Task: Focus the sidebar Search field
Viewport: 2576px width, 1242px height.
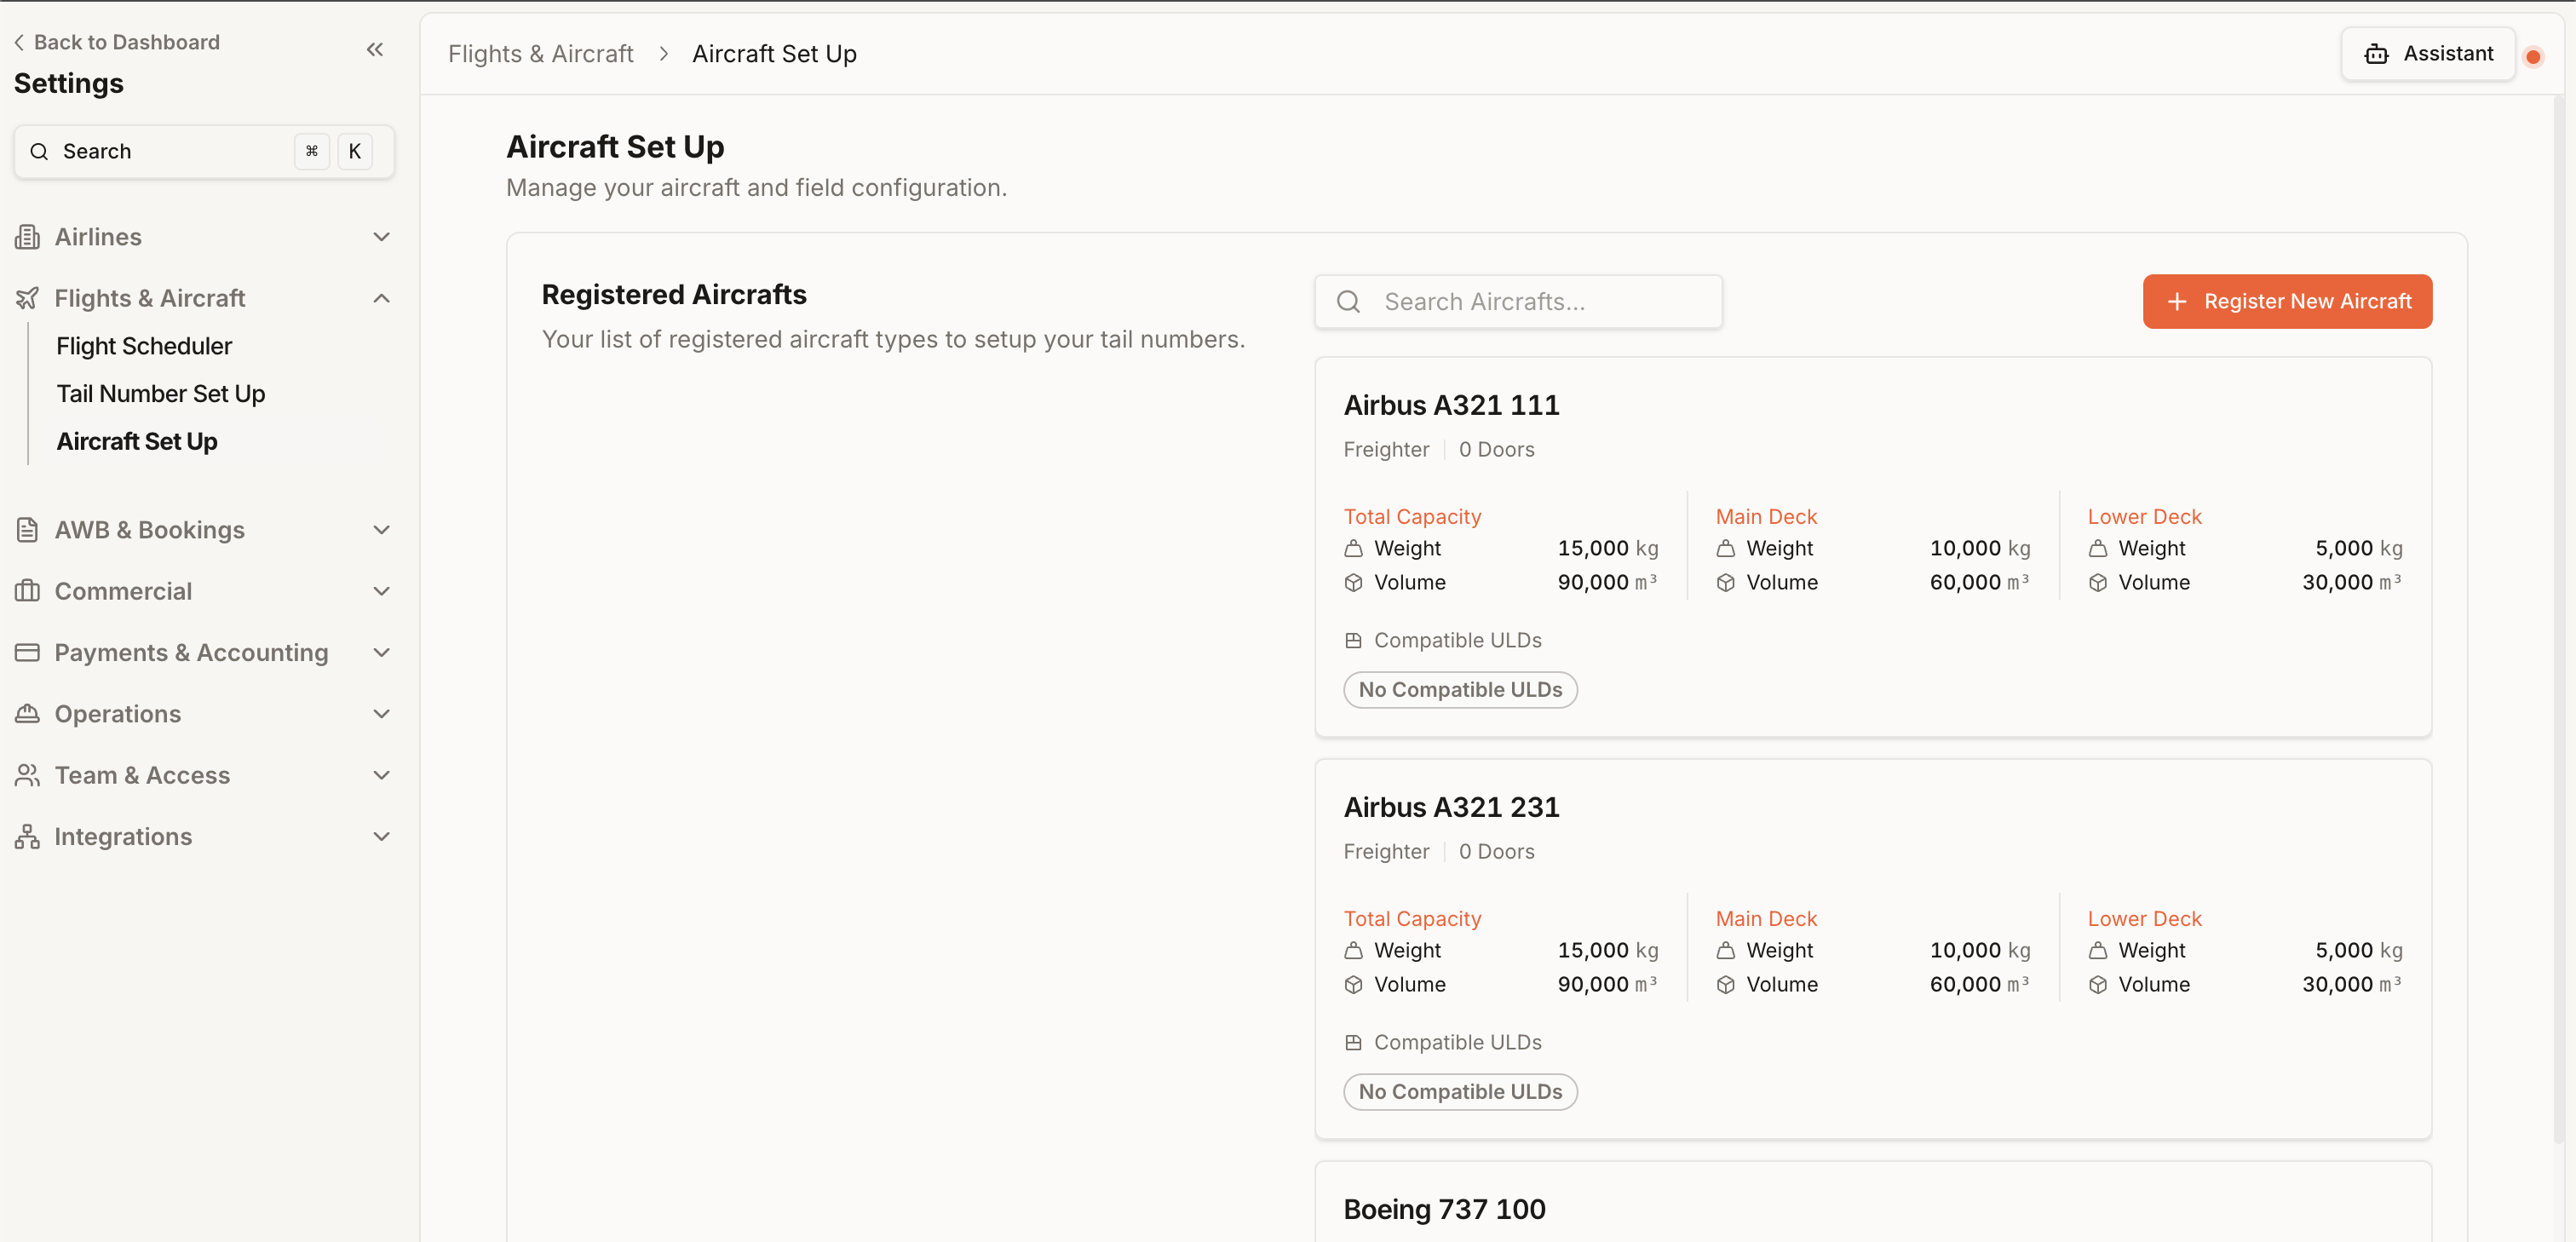Action: (x=204, y=152)
